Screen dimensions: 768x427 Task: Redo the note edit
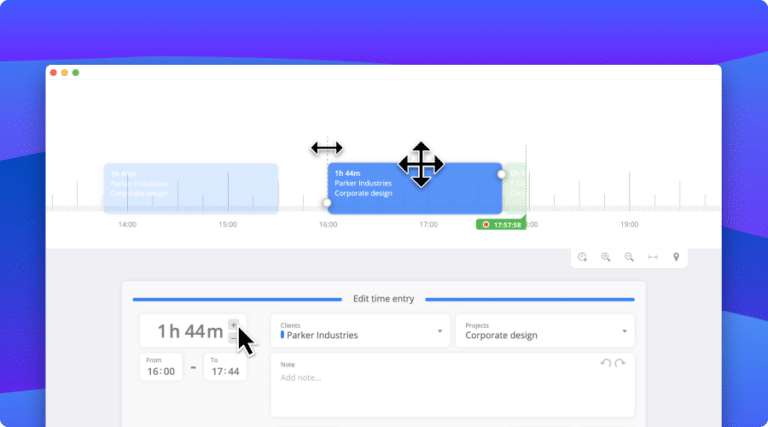click(x=620, y=363)
